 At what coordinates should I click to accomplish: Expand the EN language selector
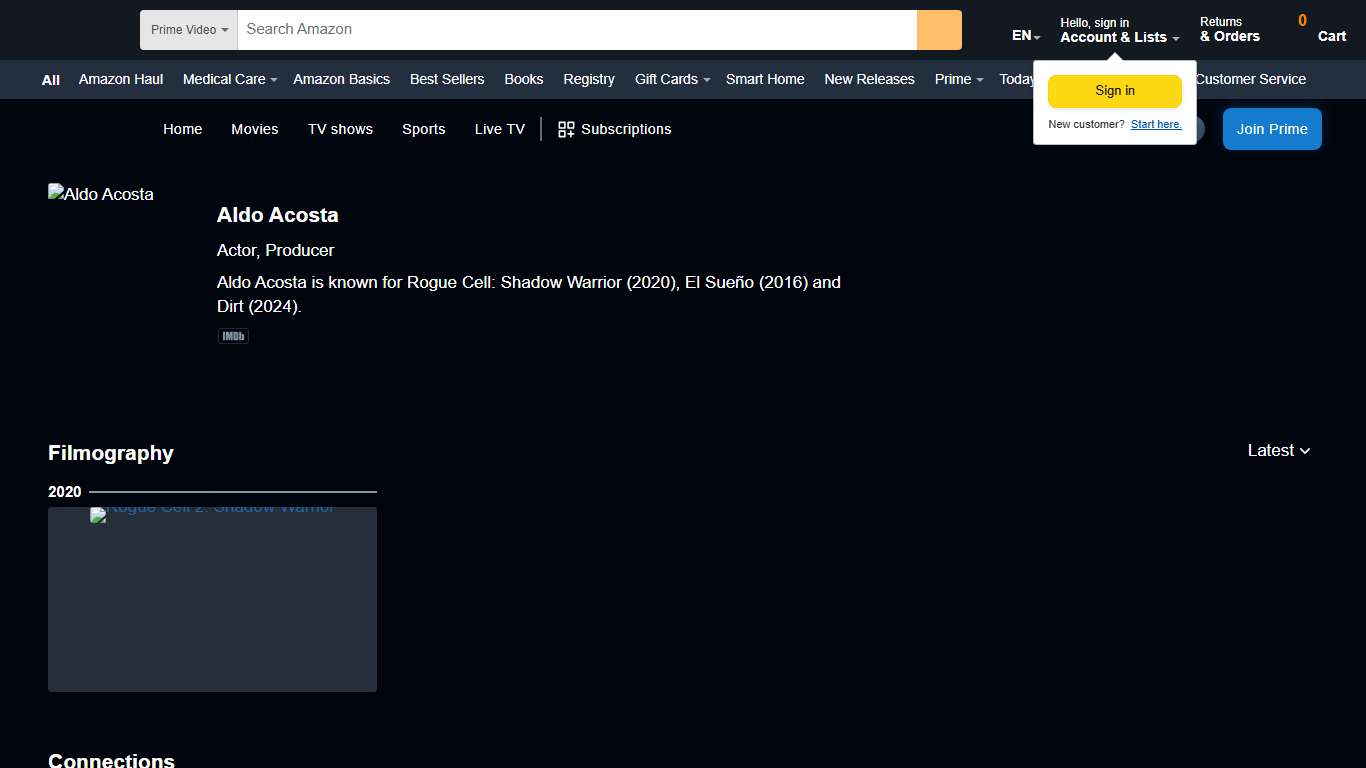[1026, 36]
